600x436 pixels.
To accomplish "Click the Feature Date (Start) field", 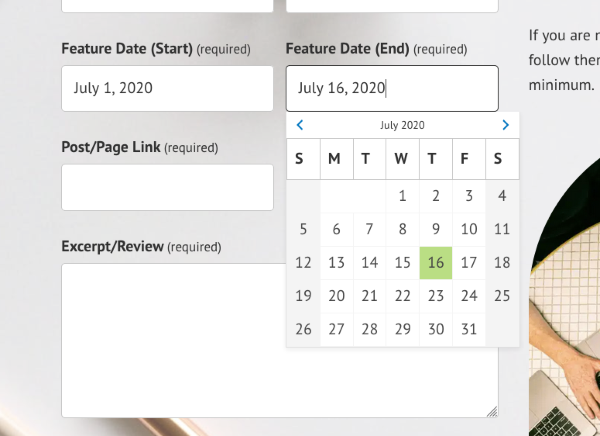I will [167, 88].
